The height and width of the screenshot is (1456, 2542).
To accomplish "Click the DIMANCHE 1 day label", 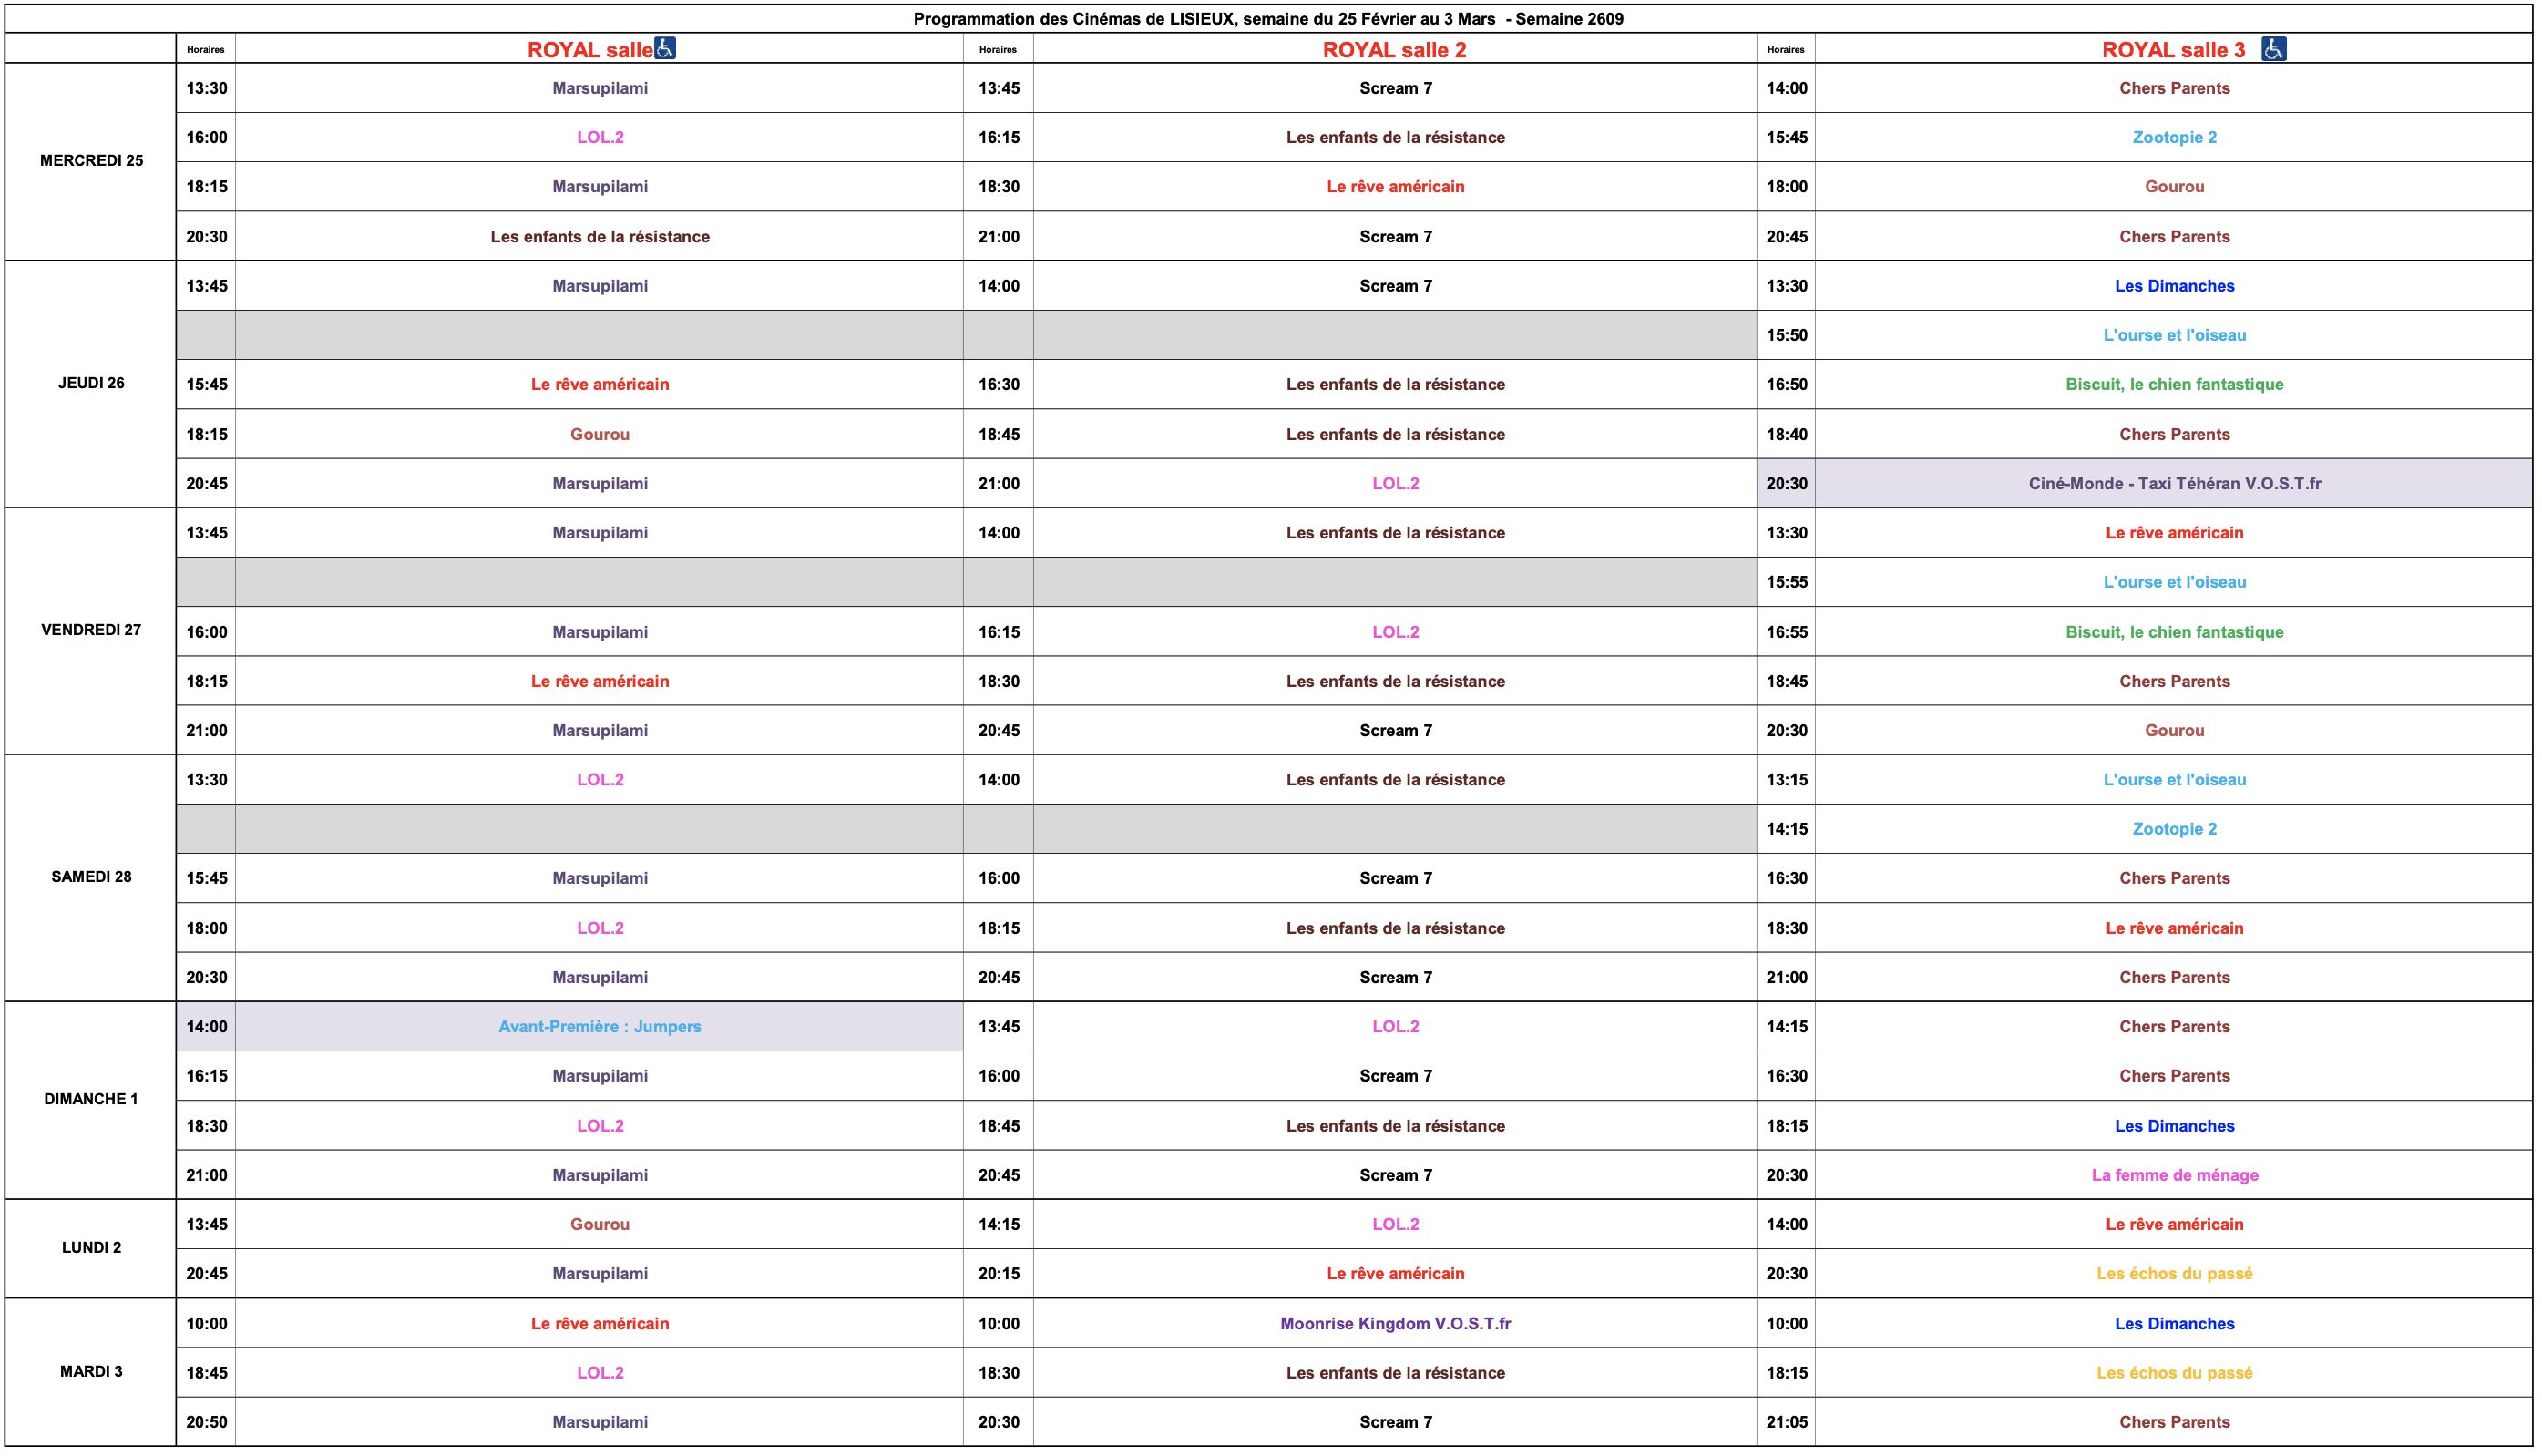I will tap(91, 1099).
